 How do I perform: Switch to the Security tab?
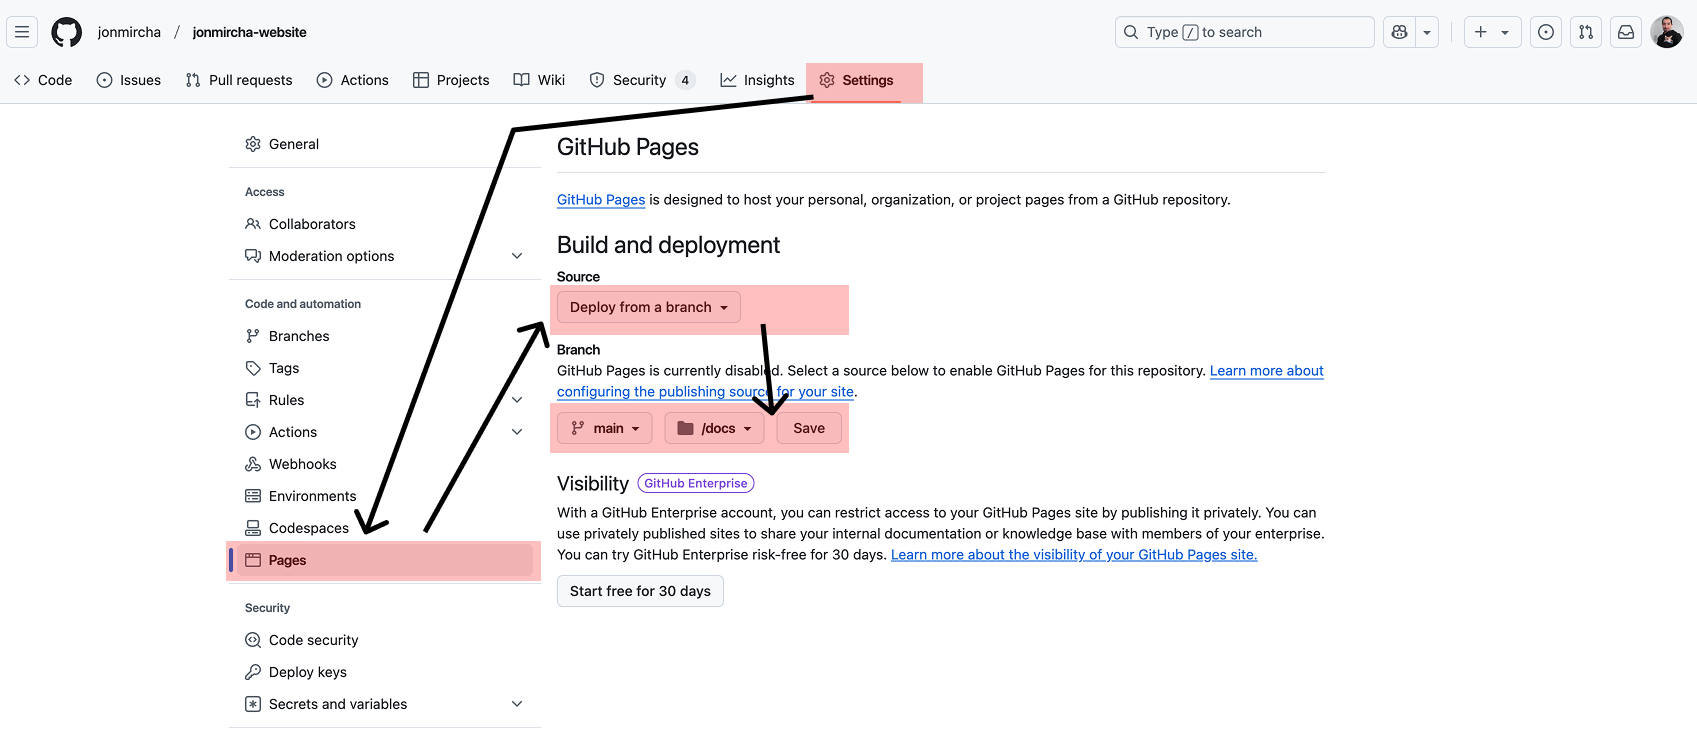(x=641, y=80)
